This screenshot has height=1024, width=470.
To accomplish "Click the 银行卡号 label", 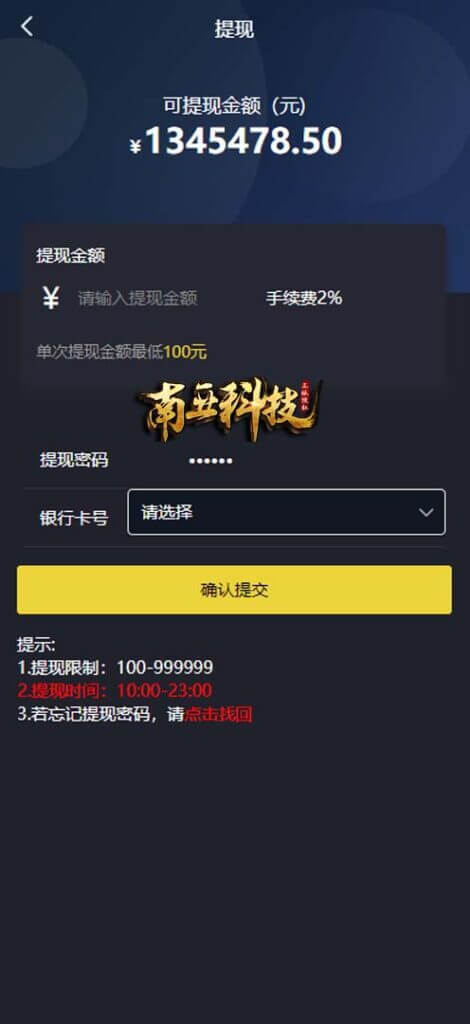I will [74, 519].
